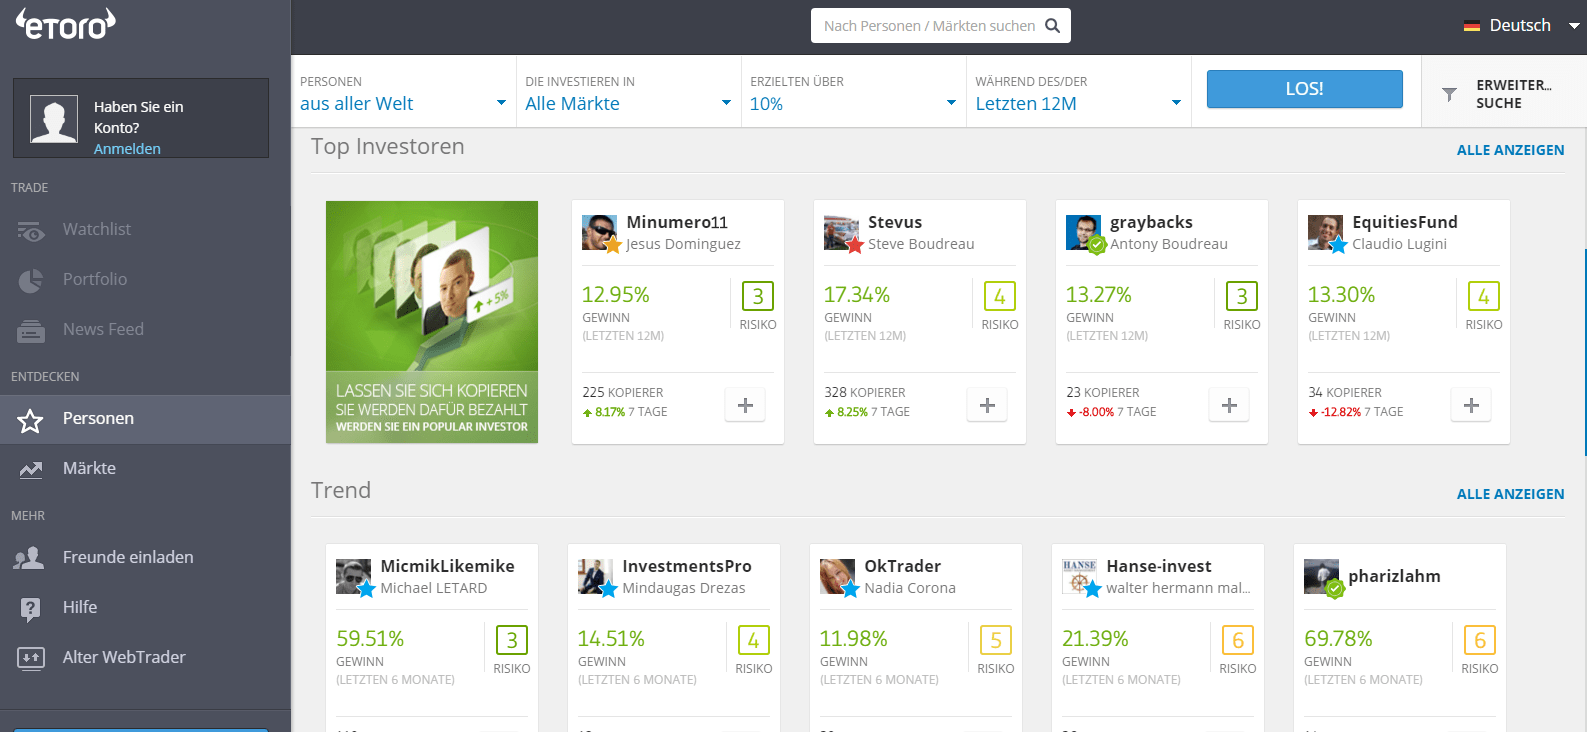Image resolution: width=1587 pixels, height=732 pixels.
Task: Open Portfolio in the sidebar
Action: 145,280
